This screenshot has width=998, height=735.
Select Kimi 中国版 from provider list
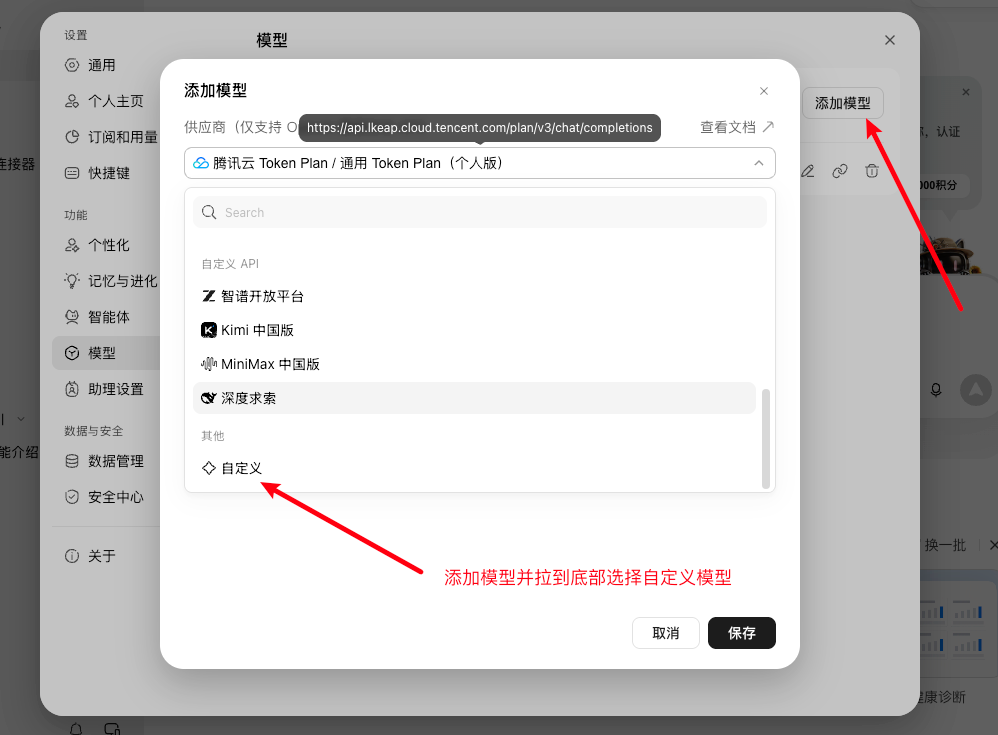[474, 330]
